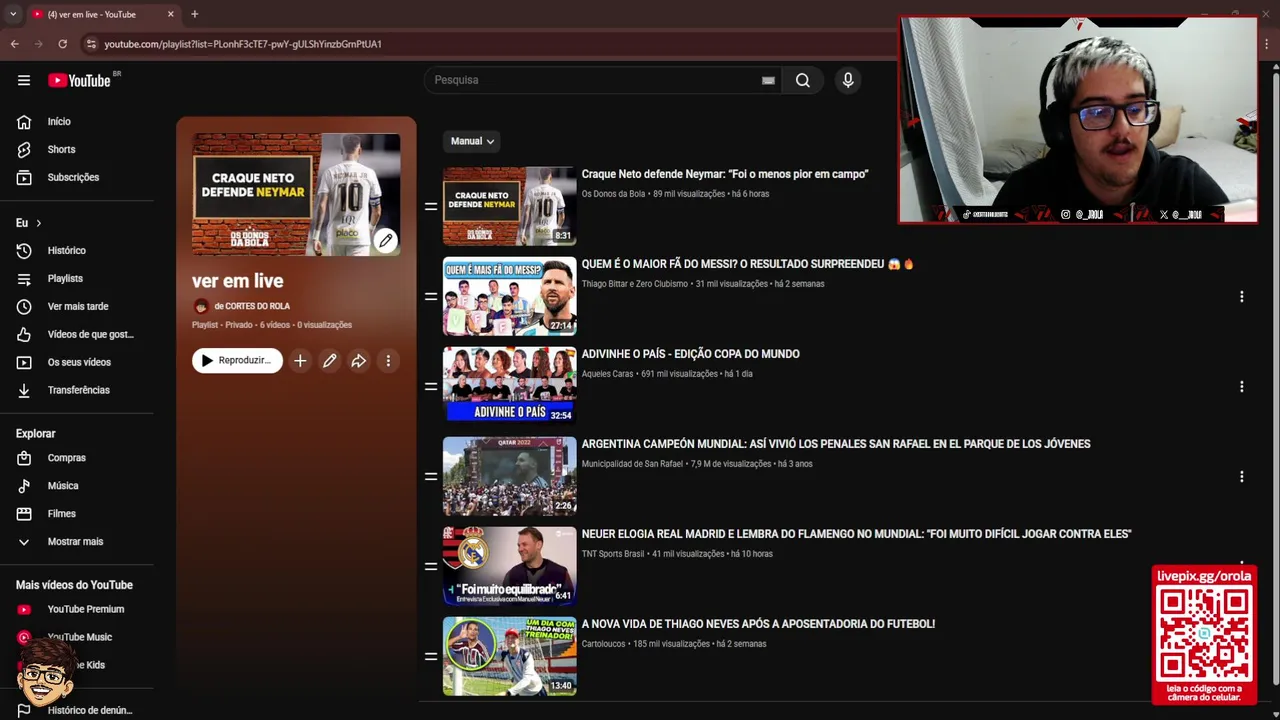Open a new browser tab

click(194, 14)
